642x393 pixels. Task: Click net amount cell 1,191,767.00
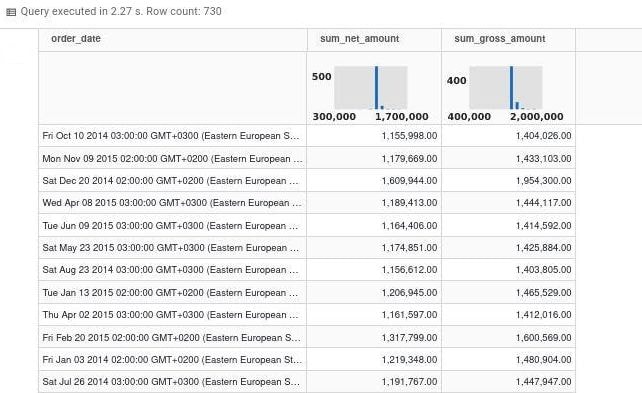coord(374,382)
